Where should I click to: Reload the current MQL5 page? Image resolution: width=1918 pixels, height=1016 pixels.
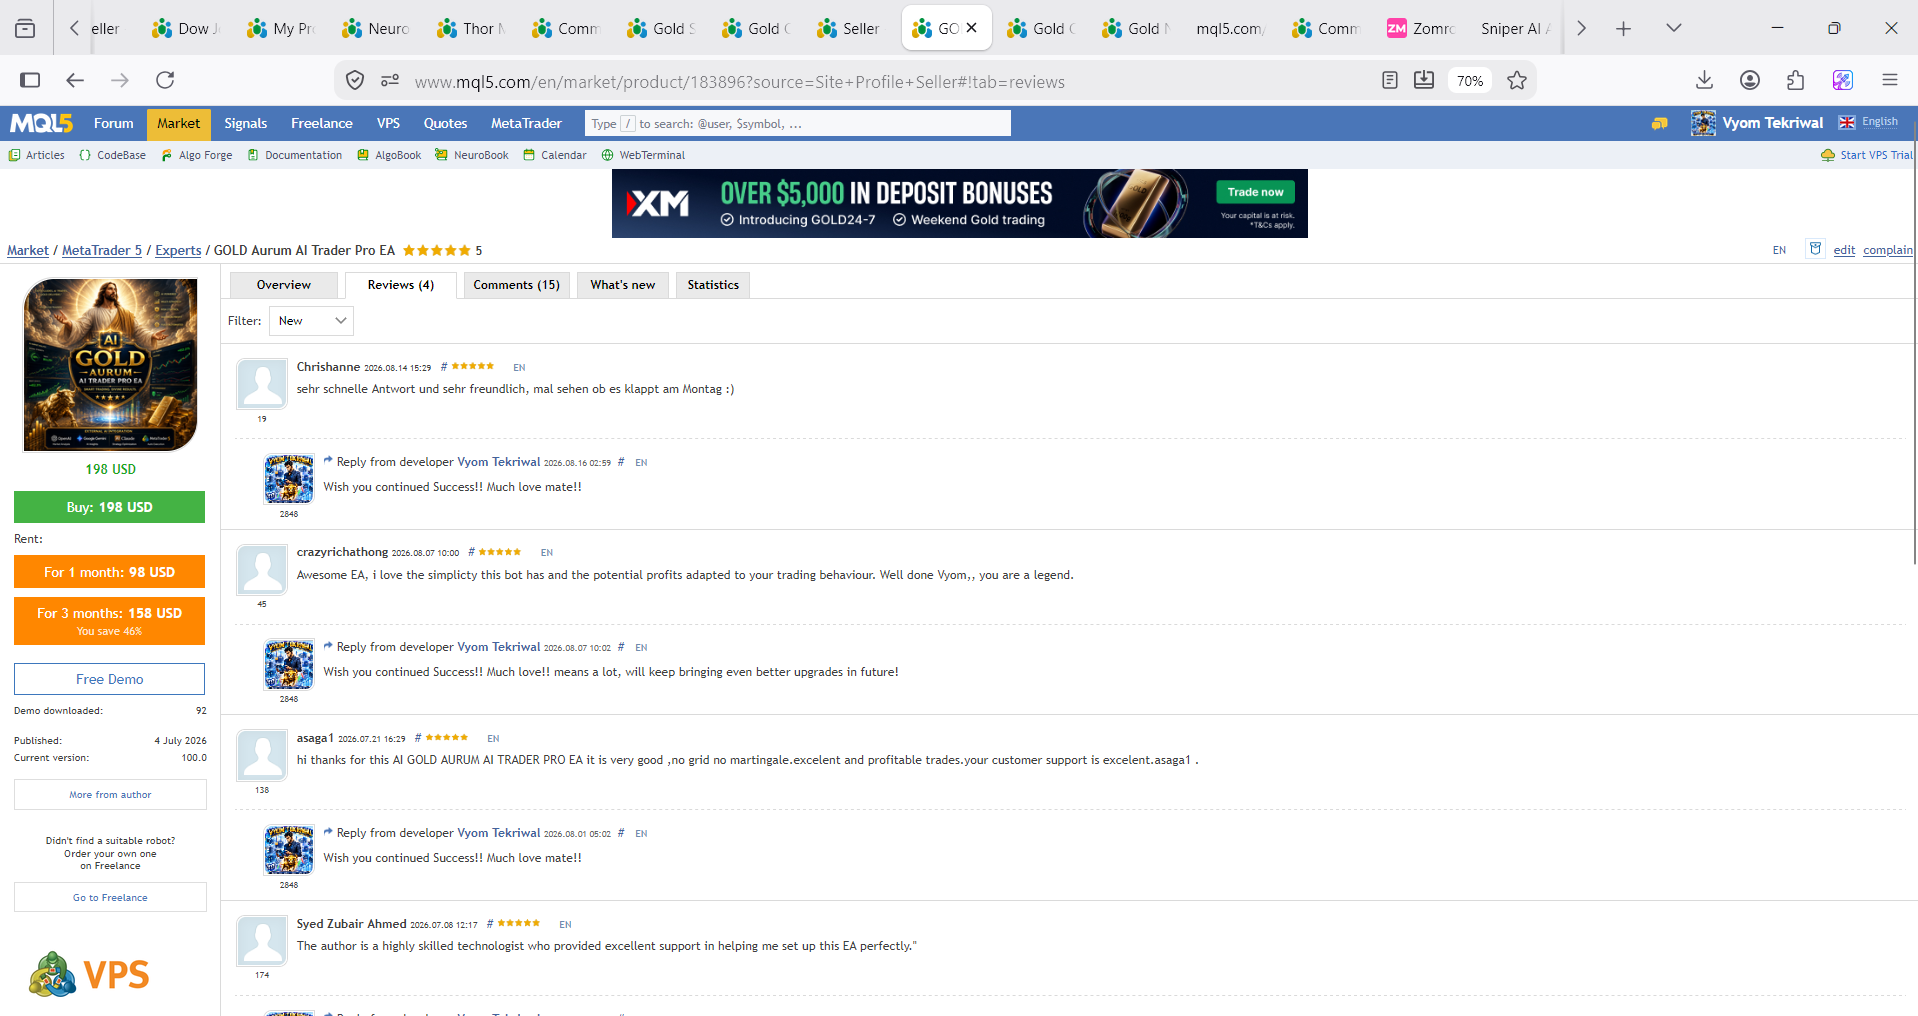(165, 80)
